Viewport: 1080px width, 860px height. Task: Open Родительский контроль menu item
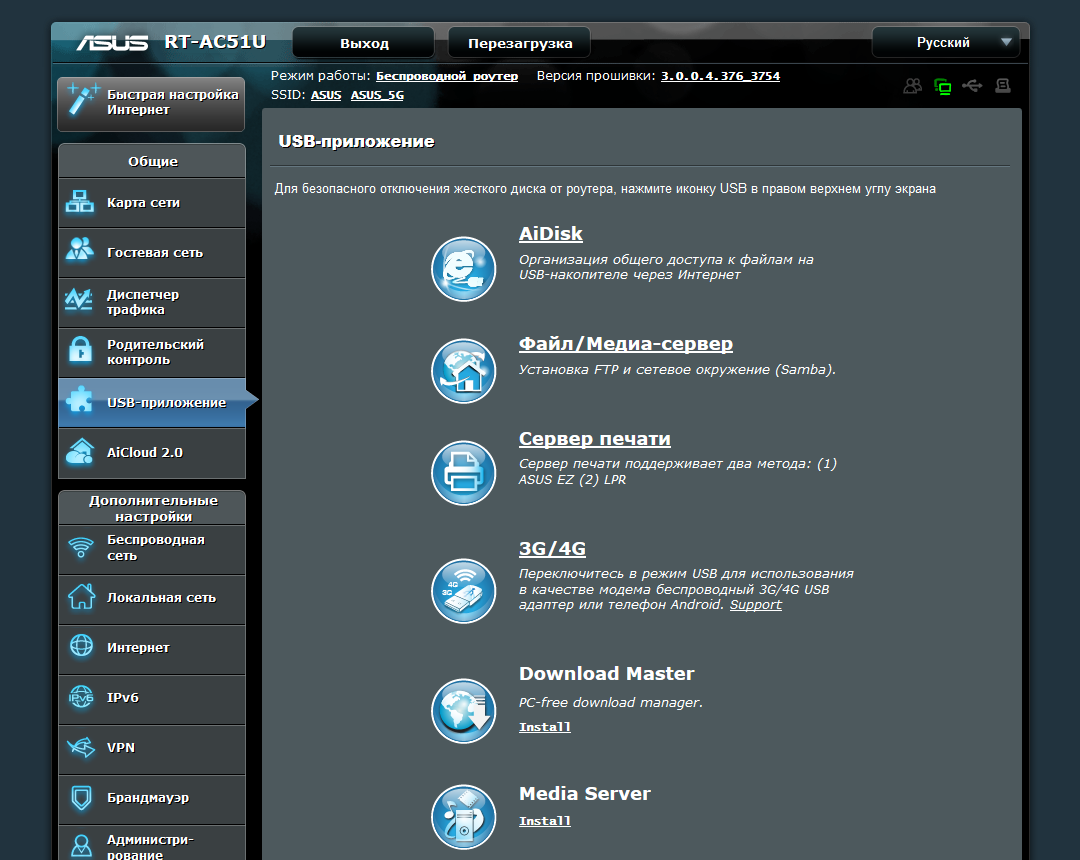(x=152, y=353)
